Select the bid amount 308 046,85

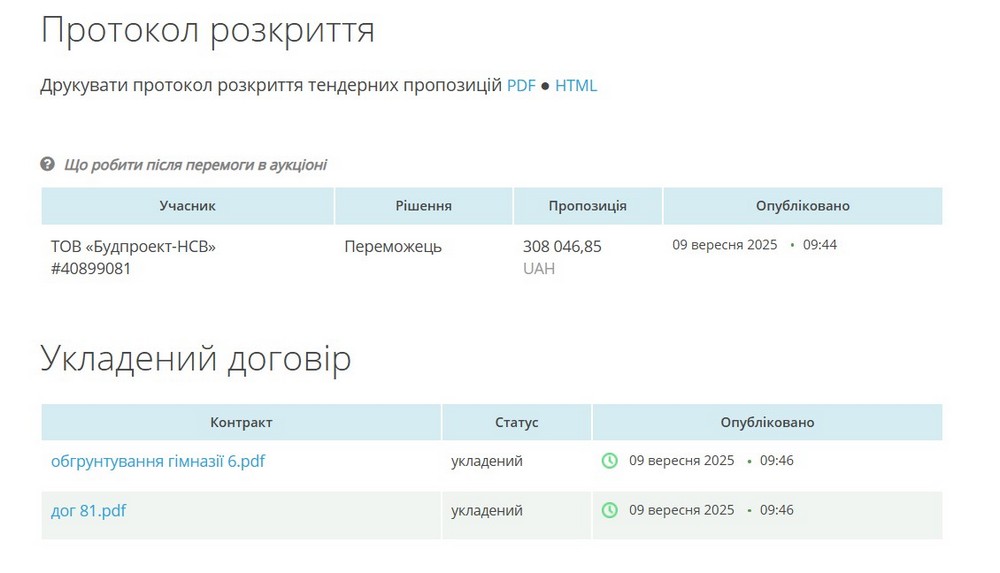point(562,246)
